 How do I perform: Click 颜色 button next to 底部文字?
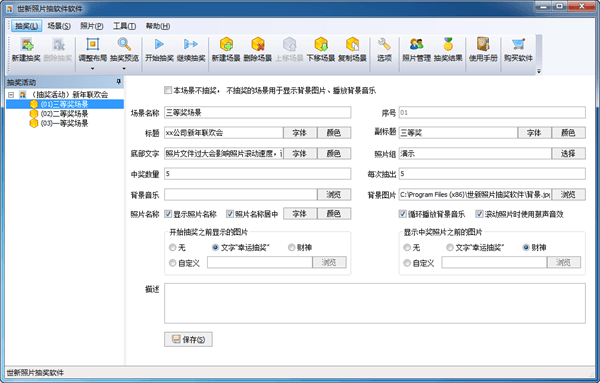[334, 153]
